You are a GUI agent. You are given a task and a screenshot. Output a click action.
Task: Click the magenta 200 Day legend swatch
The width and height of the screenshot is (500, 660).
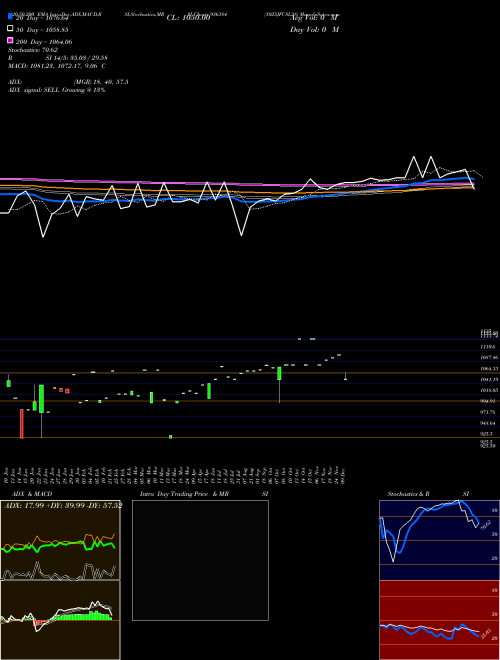click(10, 40)
